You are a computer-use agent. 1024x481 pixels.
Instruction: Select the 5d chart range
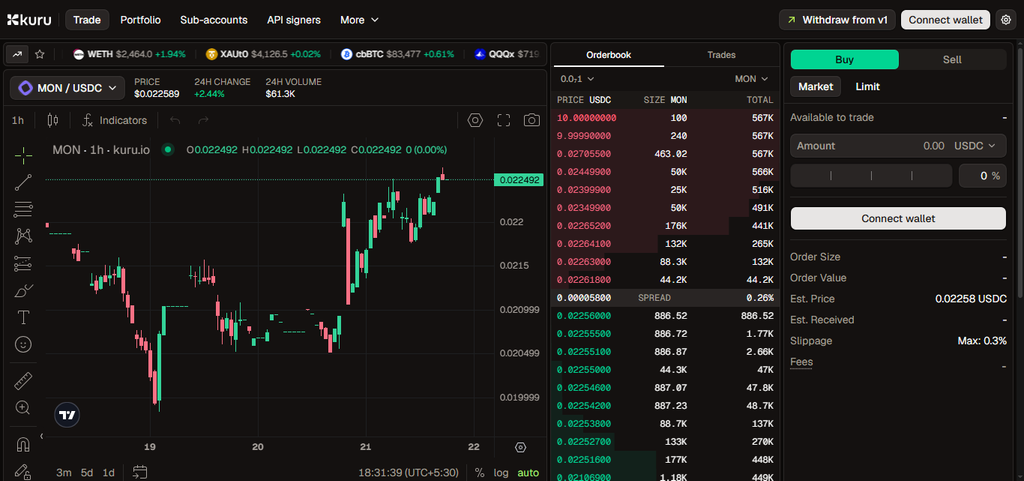[87, 472]
